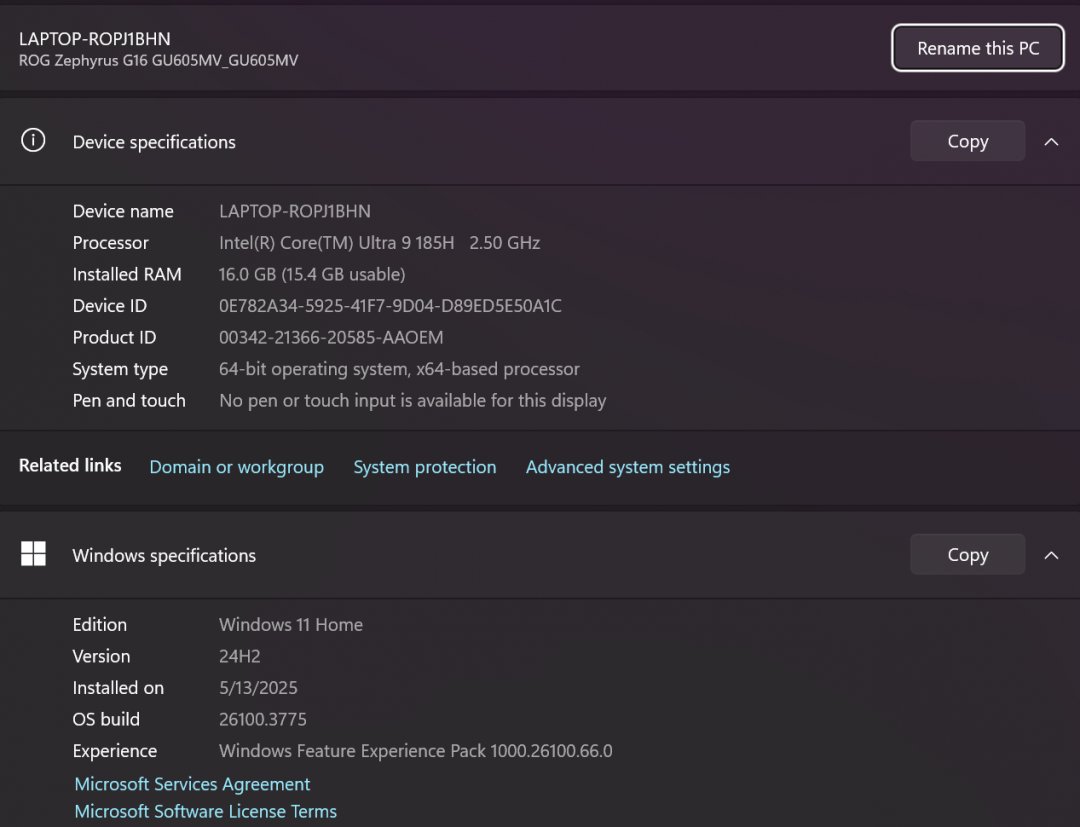Copy the Device specifications details
This screenshot has width=1080, height=827.
click(967, 141)
